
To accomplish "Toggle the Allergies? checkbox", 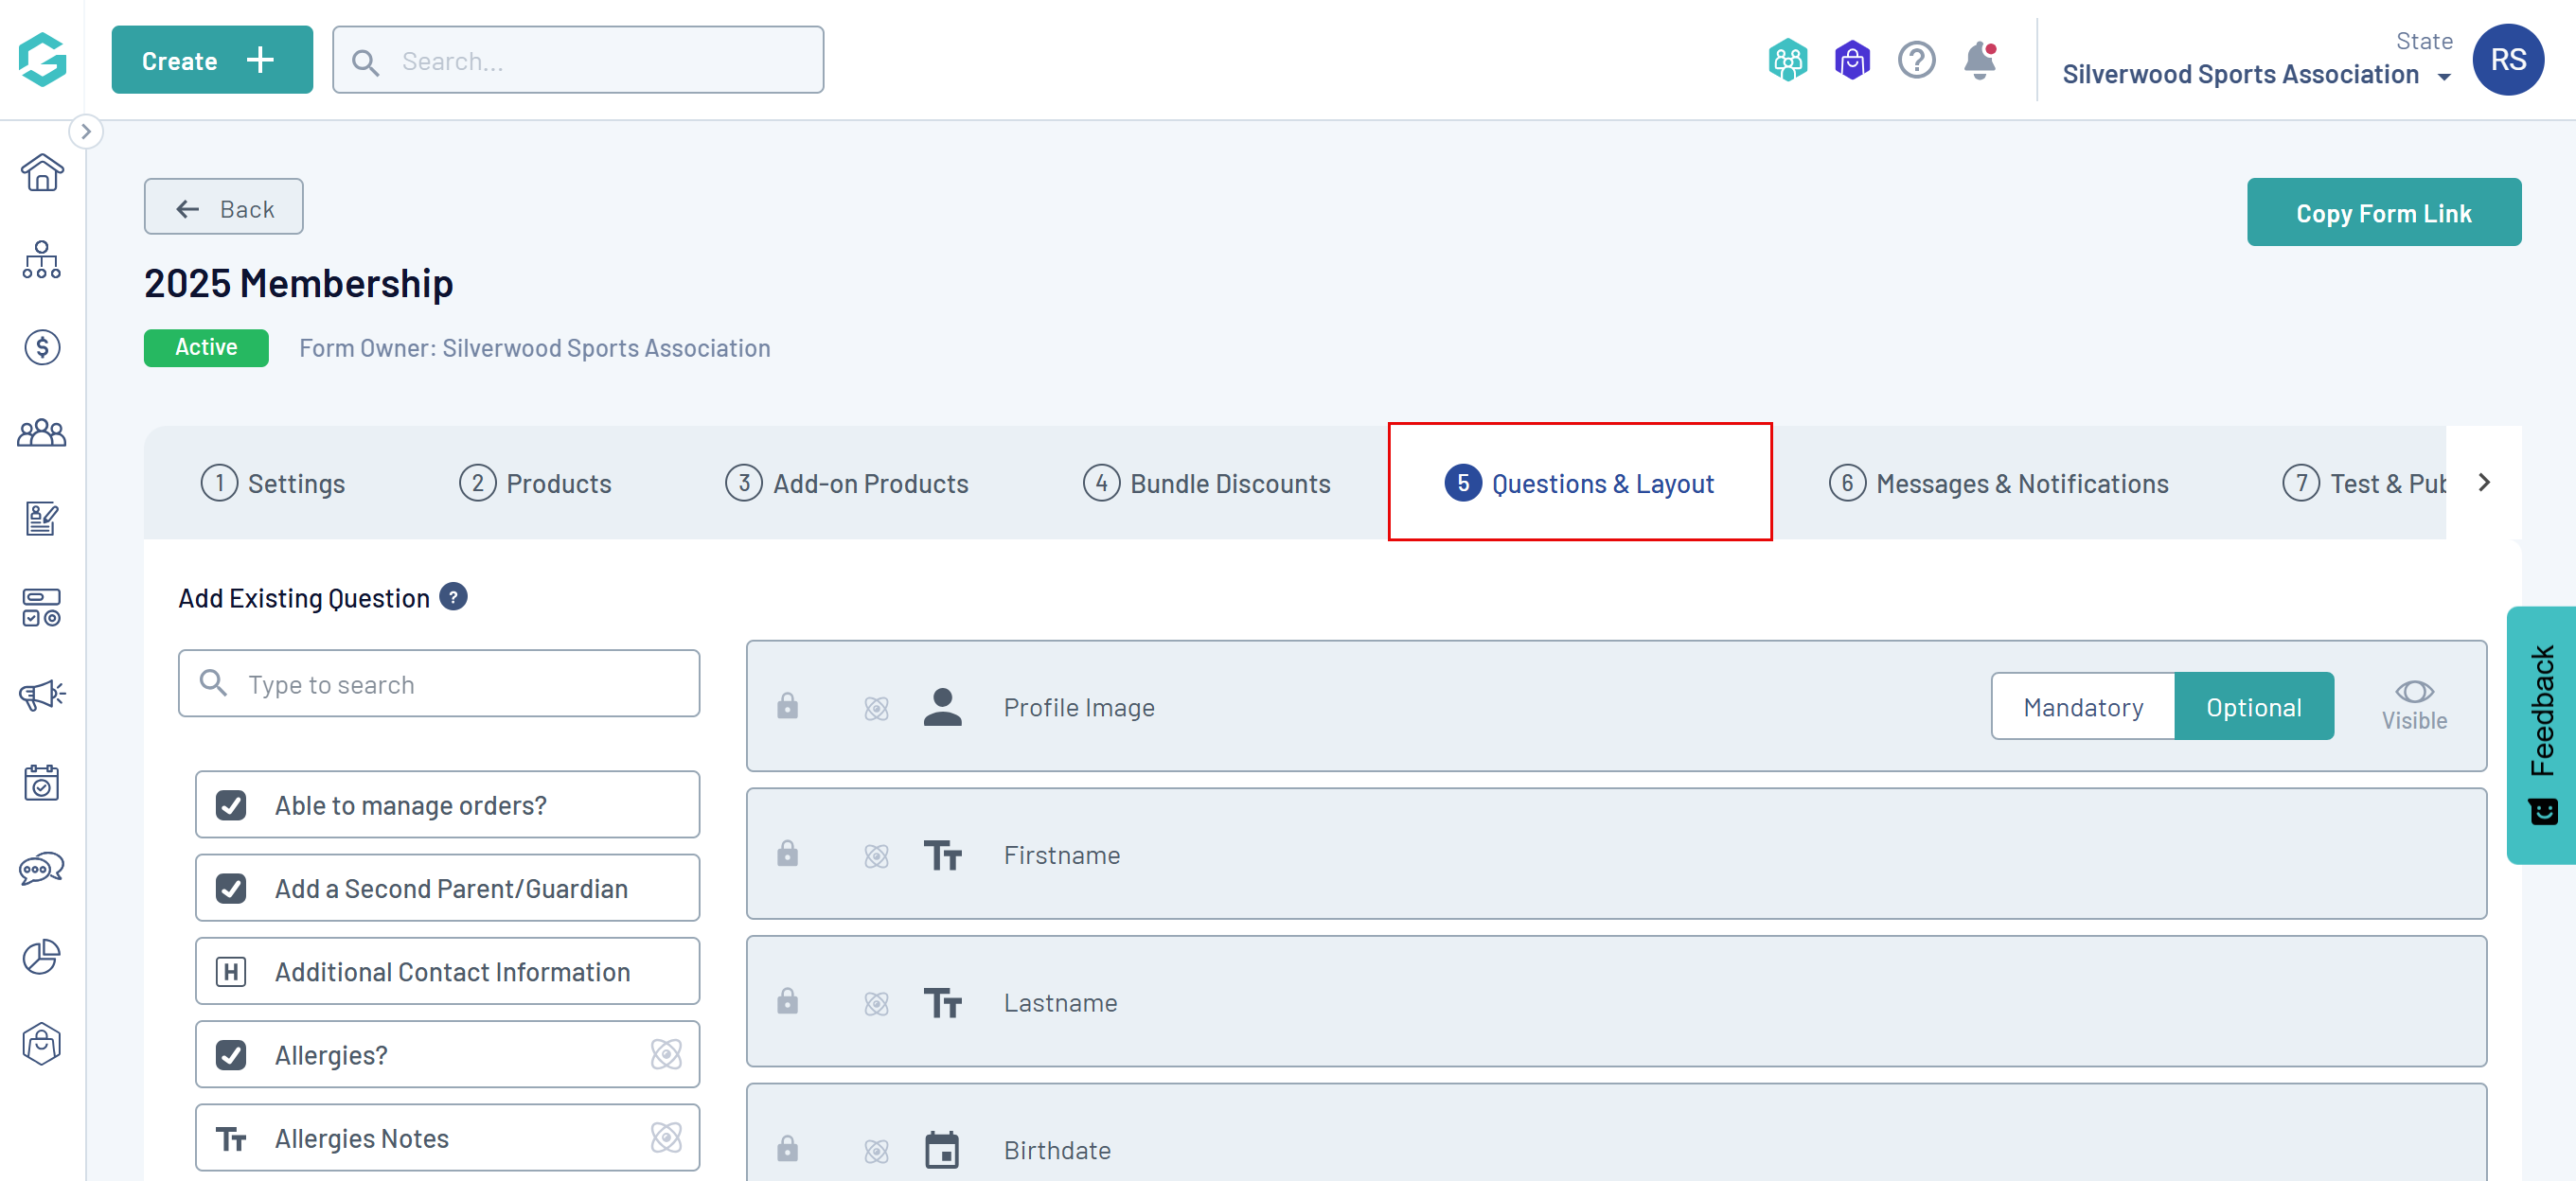I will click(x=231, y=1055).
